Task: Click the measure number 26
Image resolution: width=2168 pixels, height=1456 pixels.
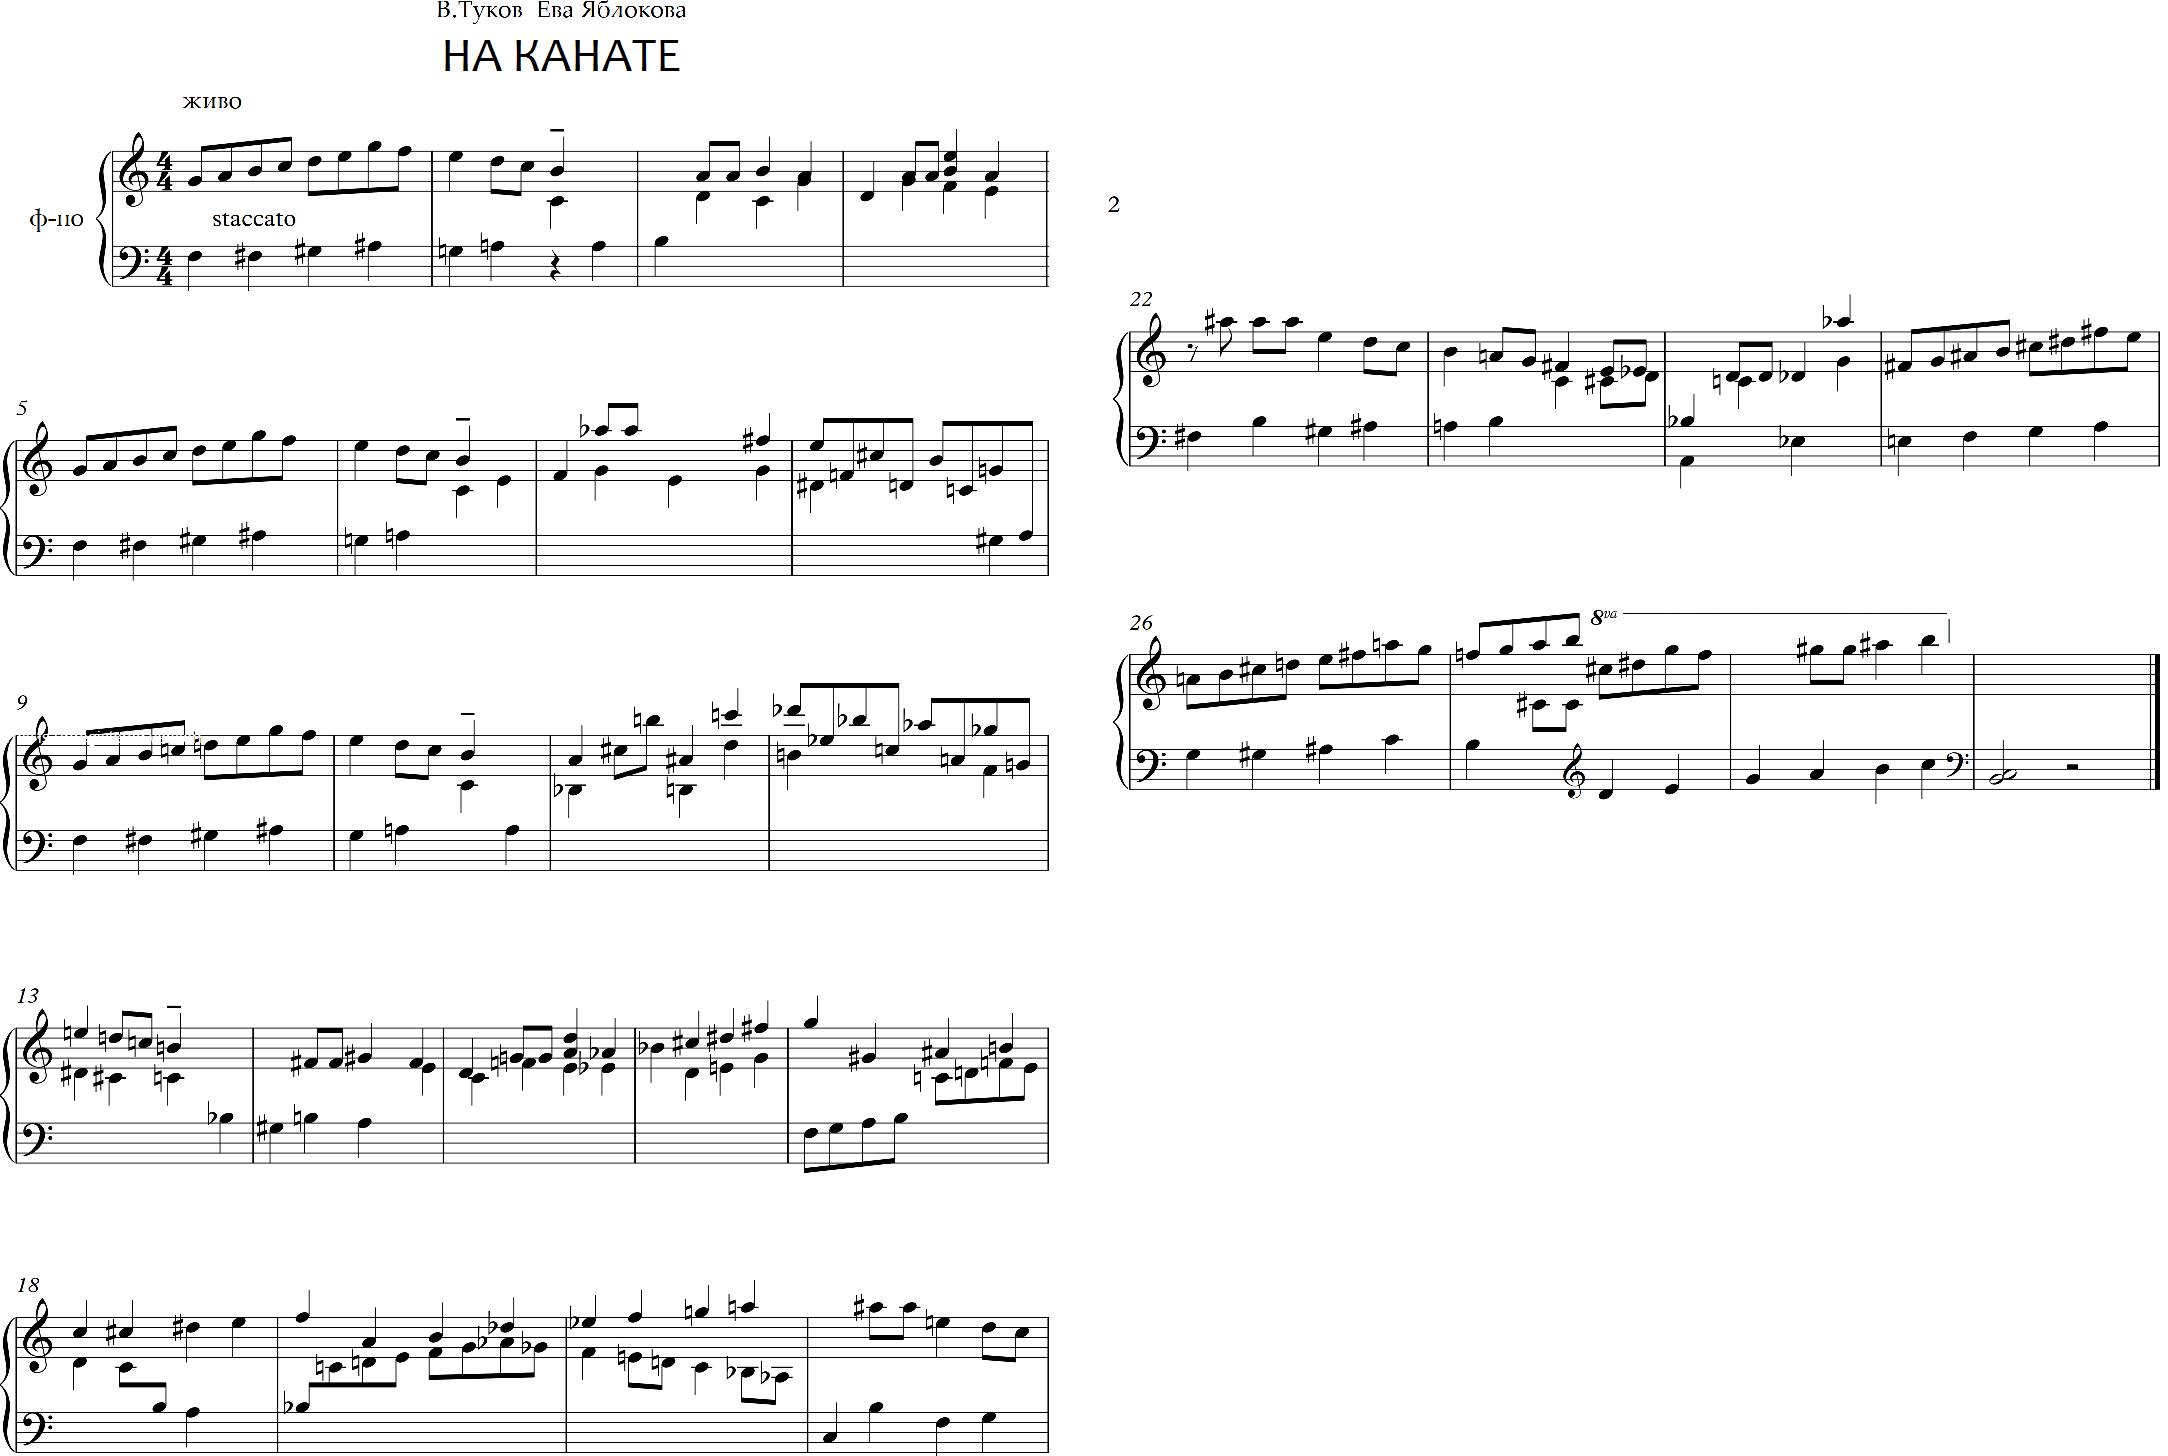Action: pyautogui.click(x=1141, y=623)
